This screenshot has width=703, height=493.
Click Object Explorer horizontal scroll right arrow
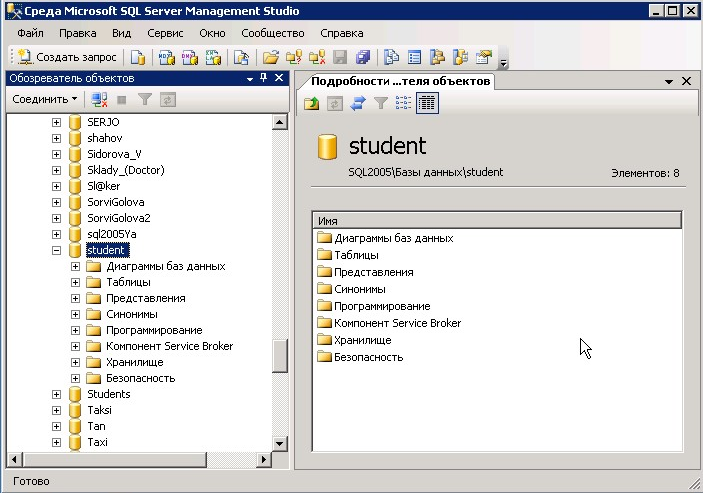pos(264,459)
